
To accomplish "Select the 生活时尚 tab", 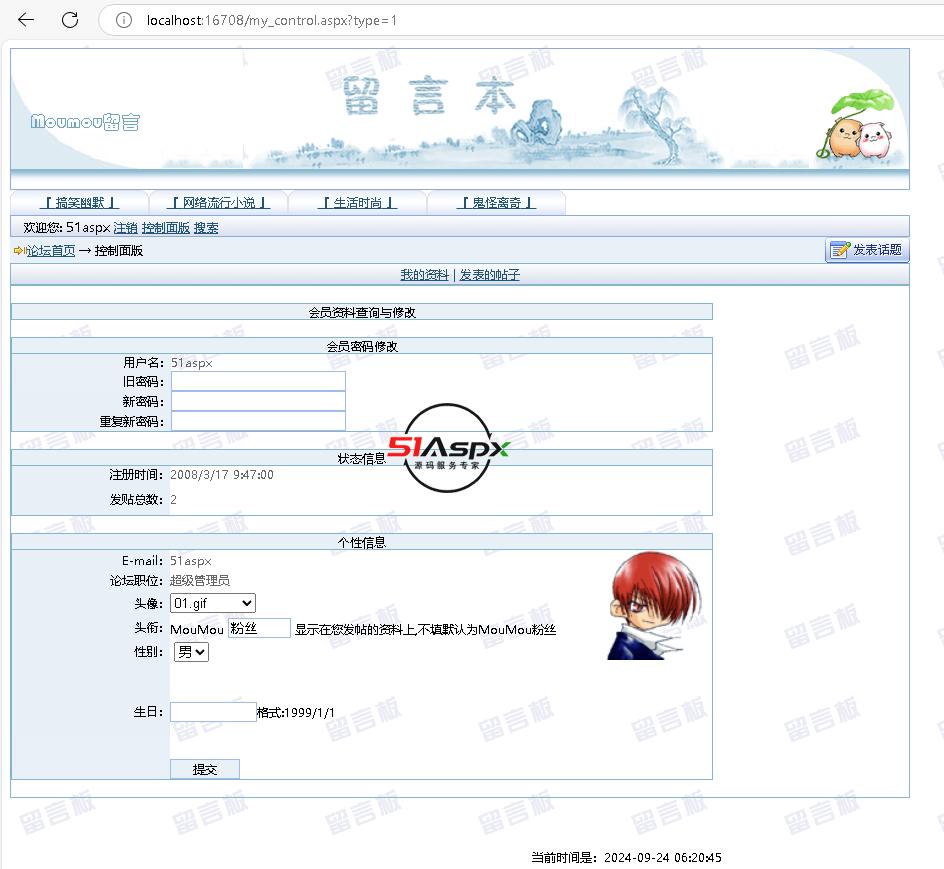I will coord(357,203).
